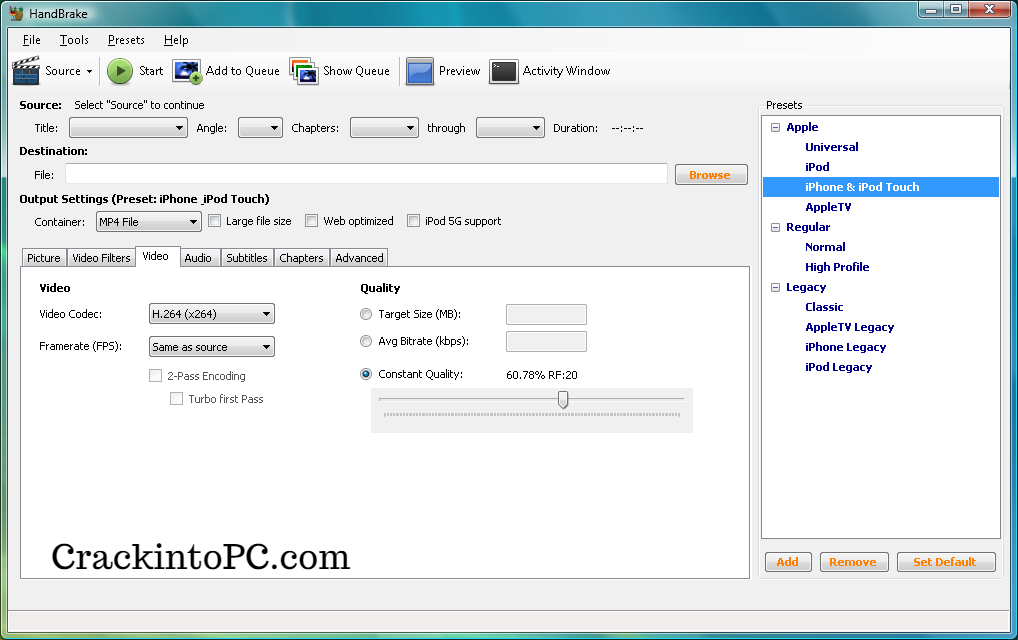Switch to the Chapters tab
The image size is (1018, 640).
tap(301, 258)
